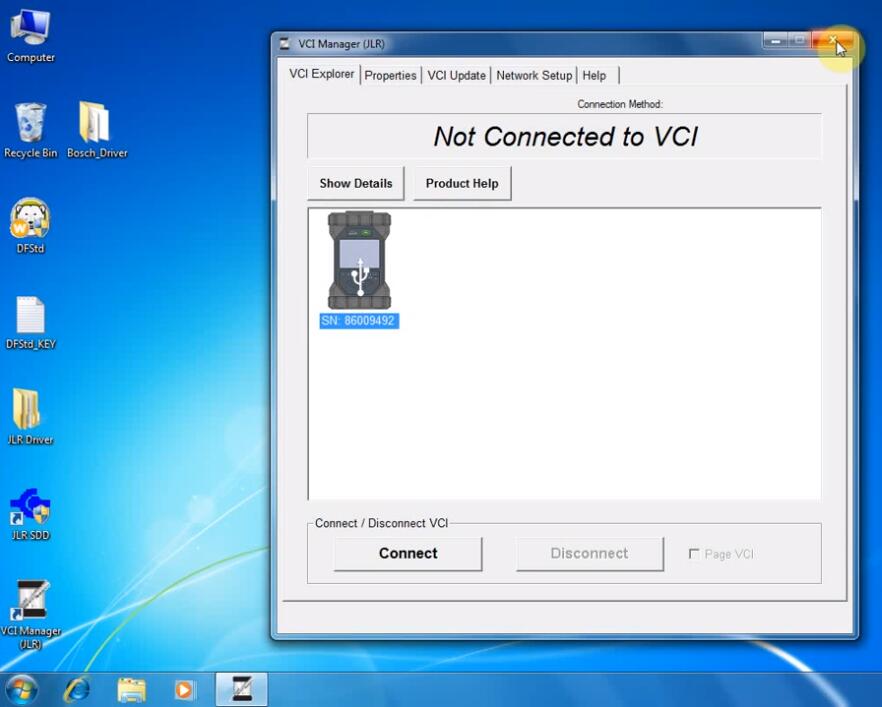This screenshot has height=707, width=882.
Task: Select the JLR SDD desktop shortcut
Action: (x=30, y=515)
